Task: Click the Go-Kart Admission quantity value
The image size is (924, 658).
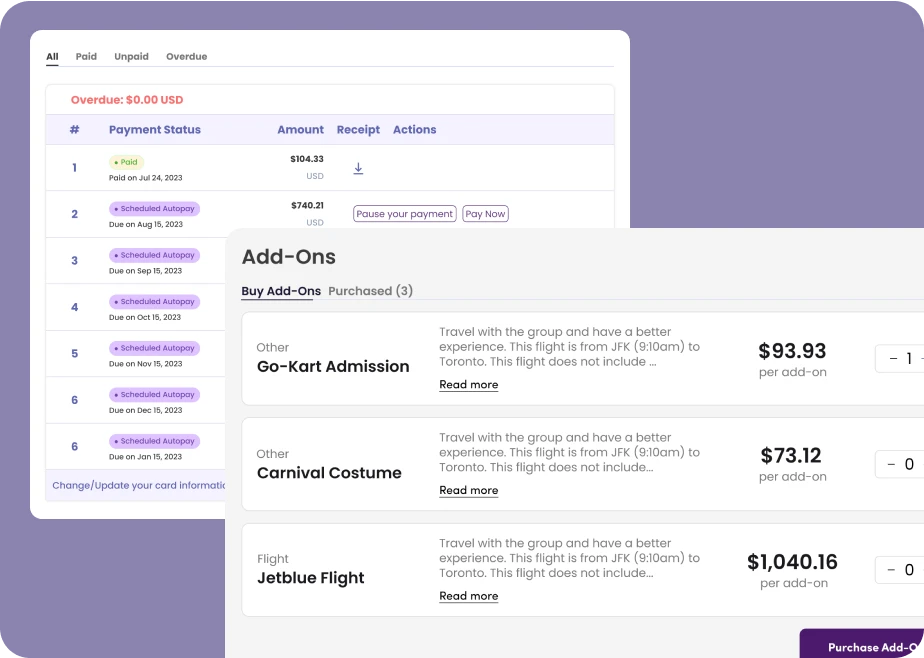Action: point(909,359)
